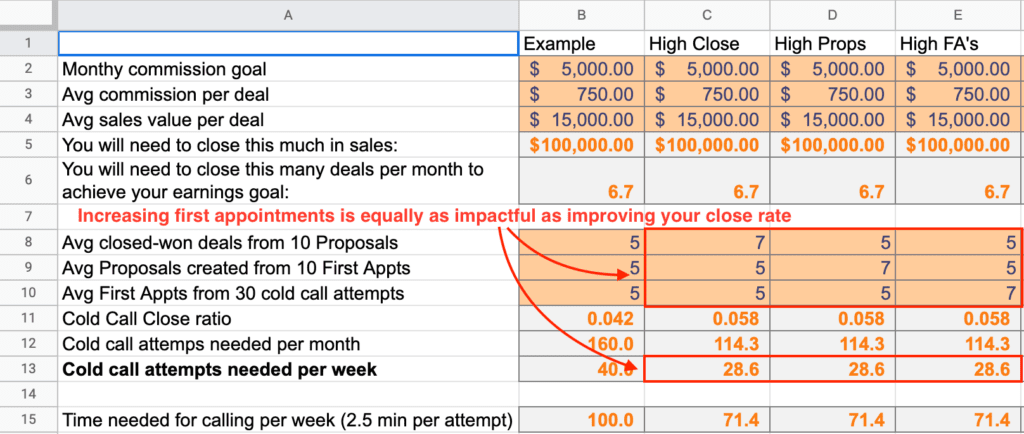This screenshot has width=1024, height=434.
Task: Select the column A header
Action: pos(288,14)
